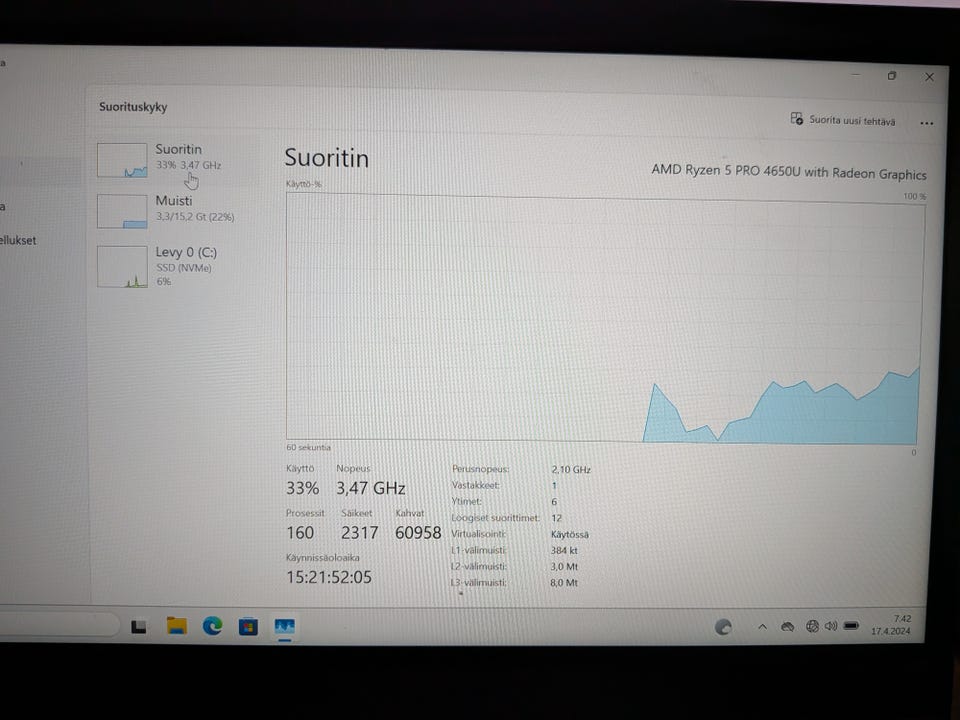Open Microsoft Edge from the taskbar
Screen dimensions: 960x720
(x=212, y=626)
